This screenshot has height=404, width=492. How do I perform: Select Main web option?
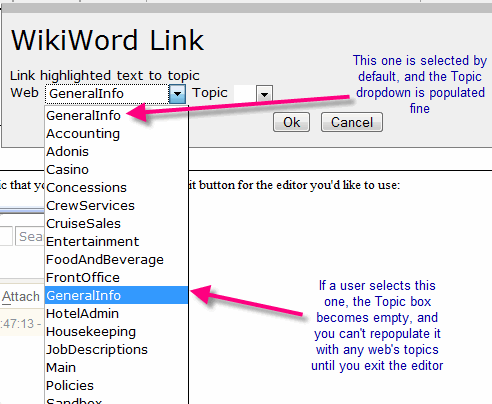116,368
